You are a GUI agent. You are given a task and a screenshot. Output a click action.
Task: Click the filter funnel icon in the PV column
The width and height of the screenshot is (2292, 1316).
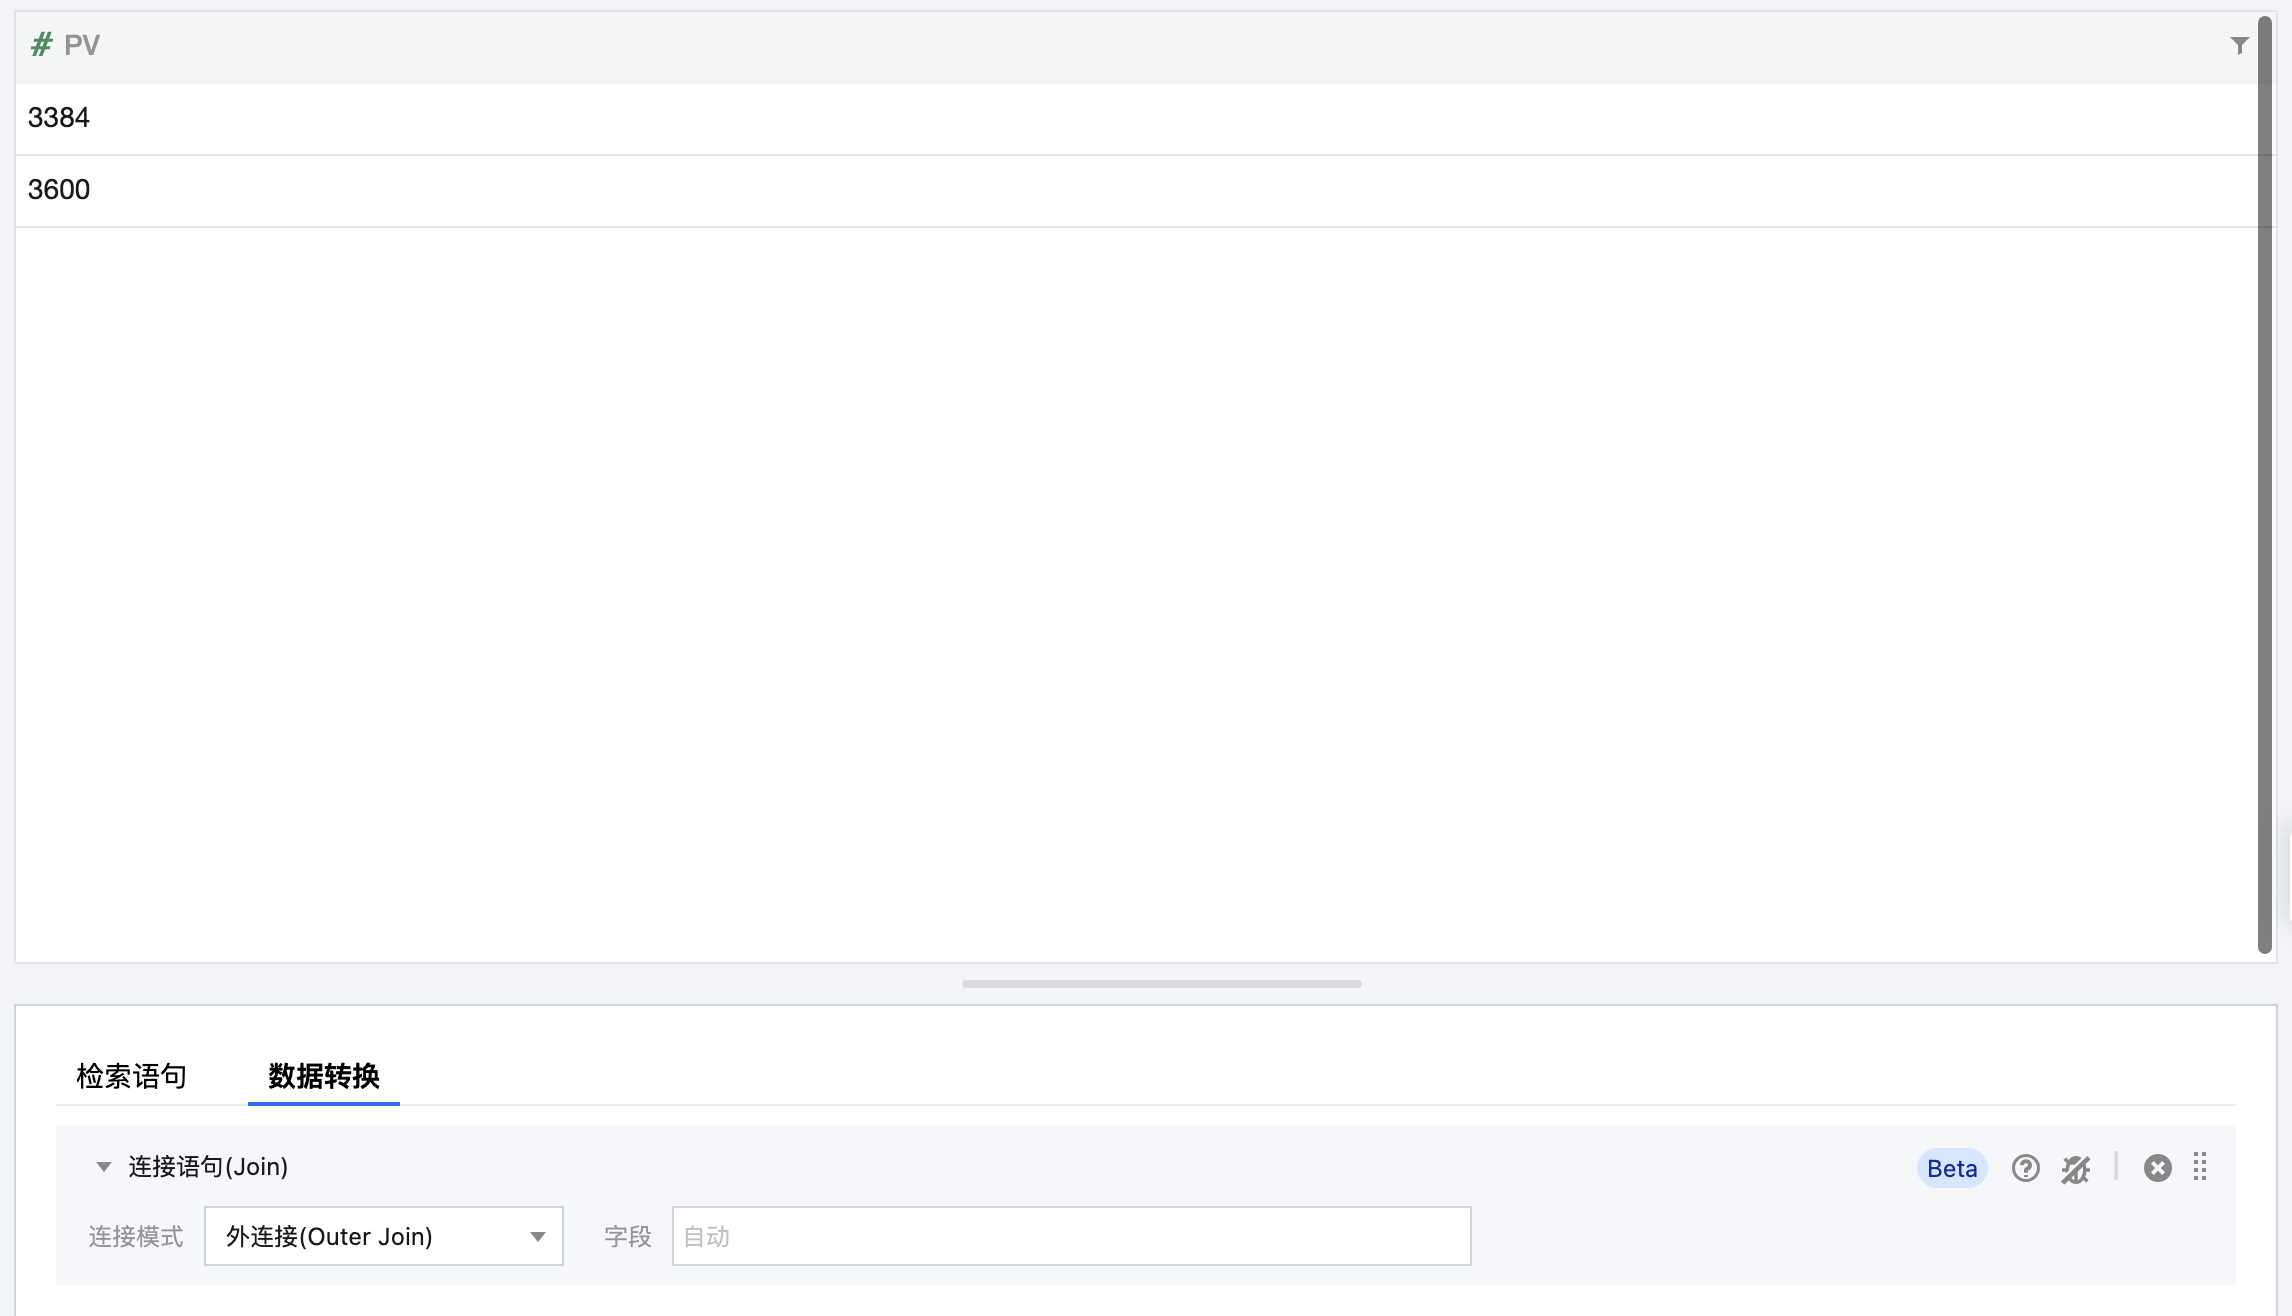[2239, 46]
